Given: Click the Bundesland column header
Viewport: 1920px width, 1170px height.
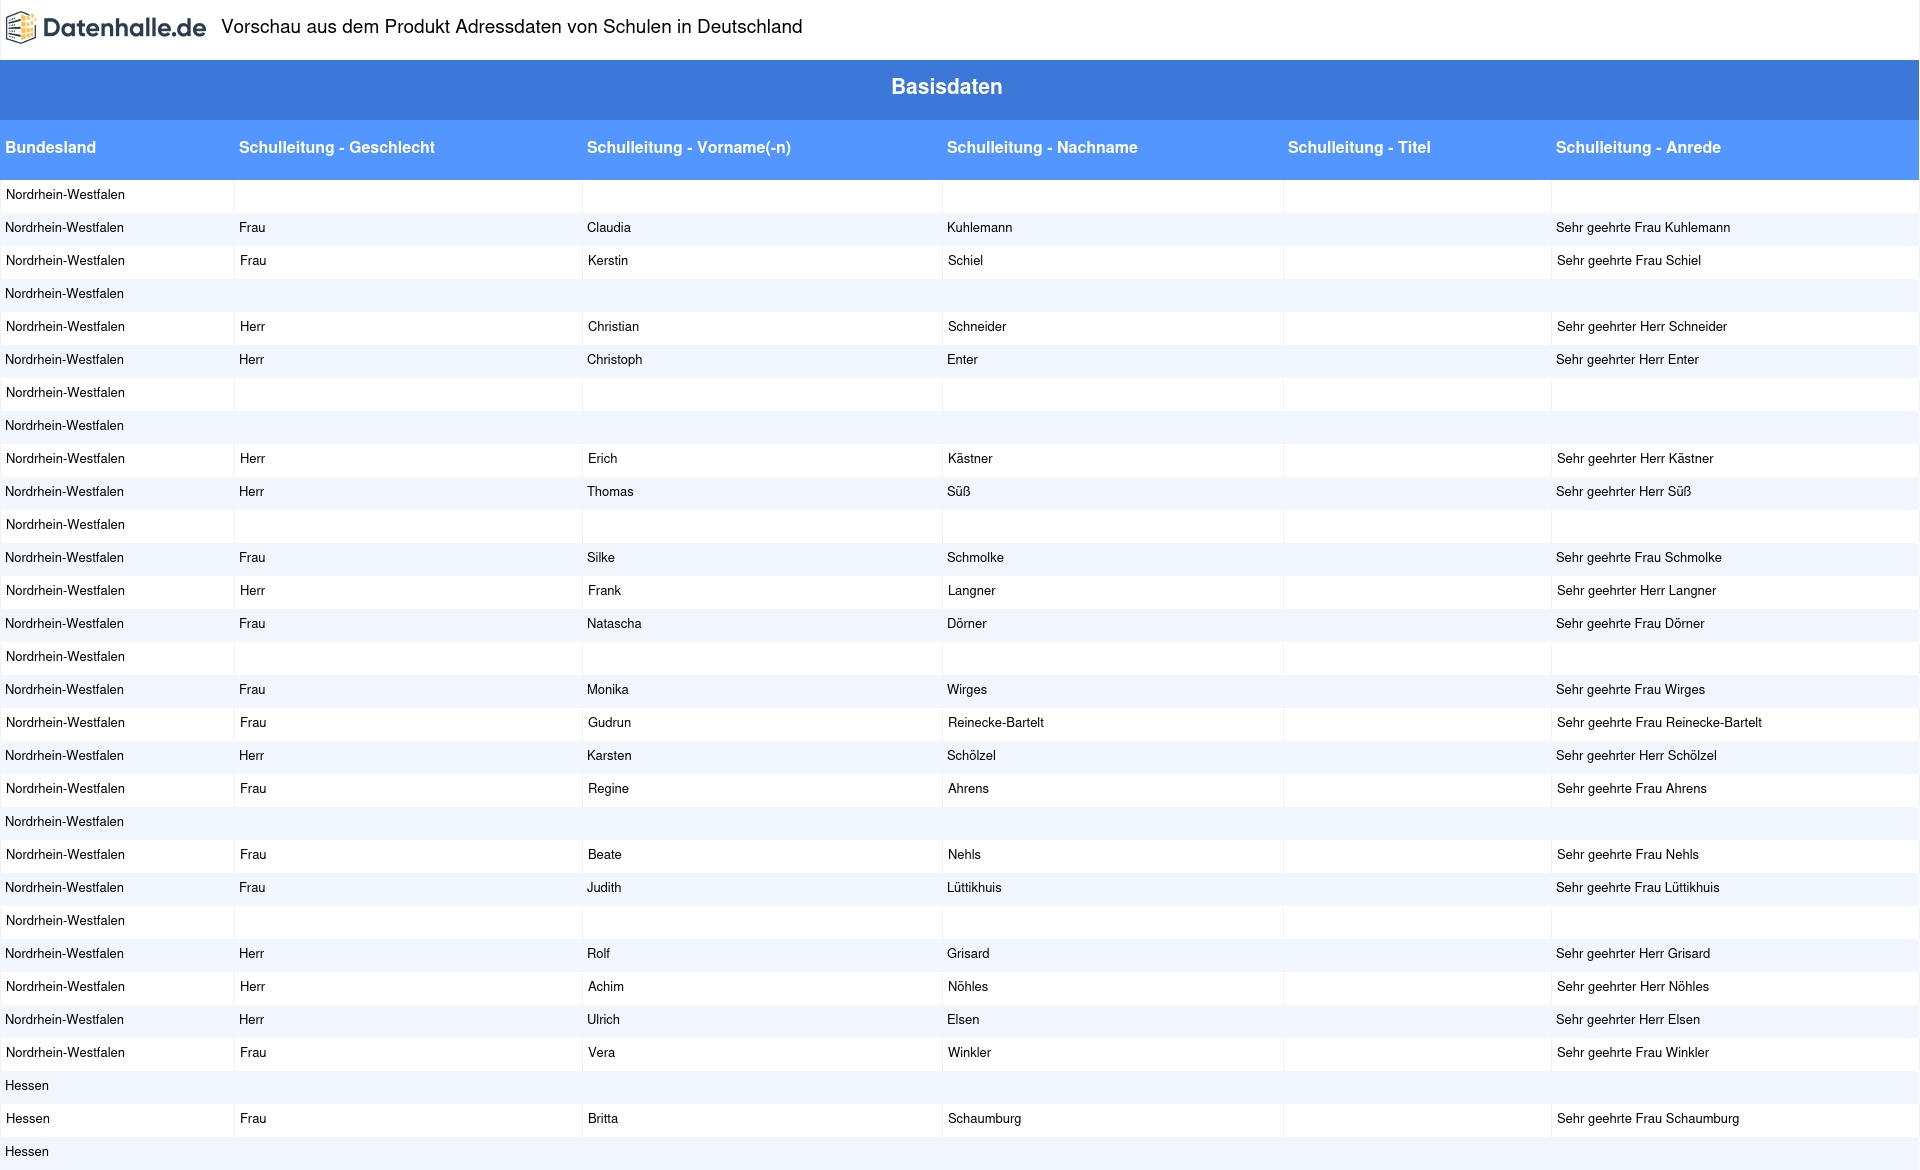Looking at the screenshot, I should (50, 148).
